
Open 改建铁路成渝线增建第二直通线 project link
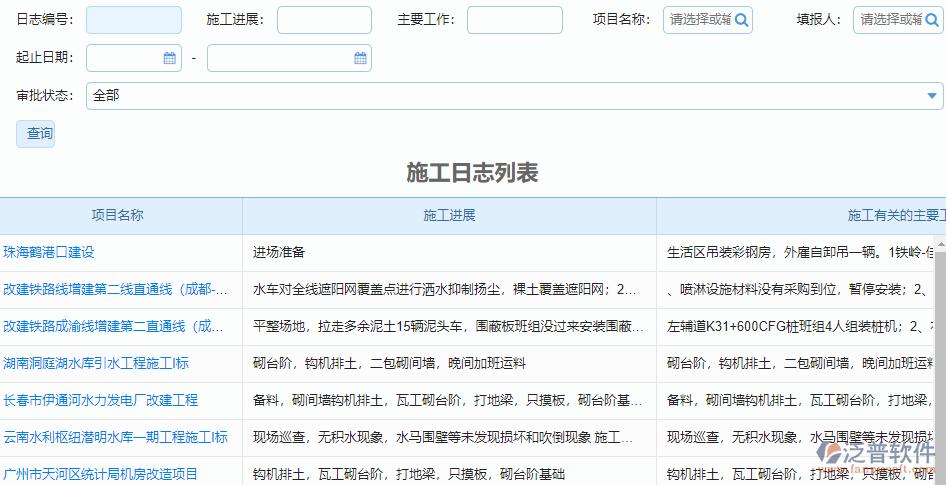[113, 326]
